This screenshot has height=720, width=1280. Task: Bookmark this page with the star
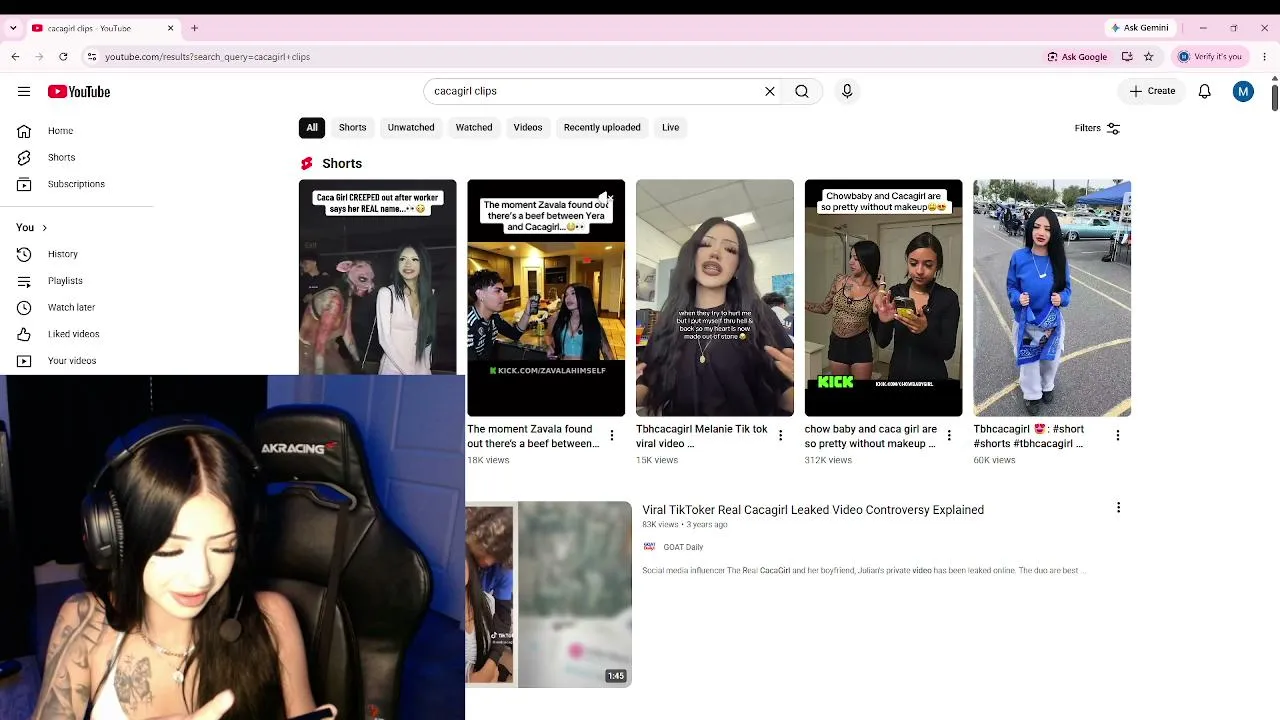1149,57
